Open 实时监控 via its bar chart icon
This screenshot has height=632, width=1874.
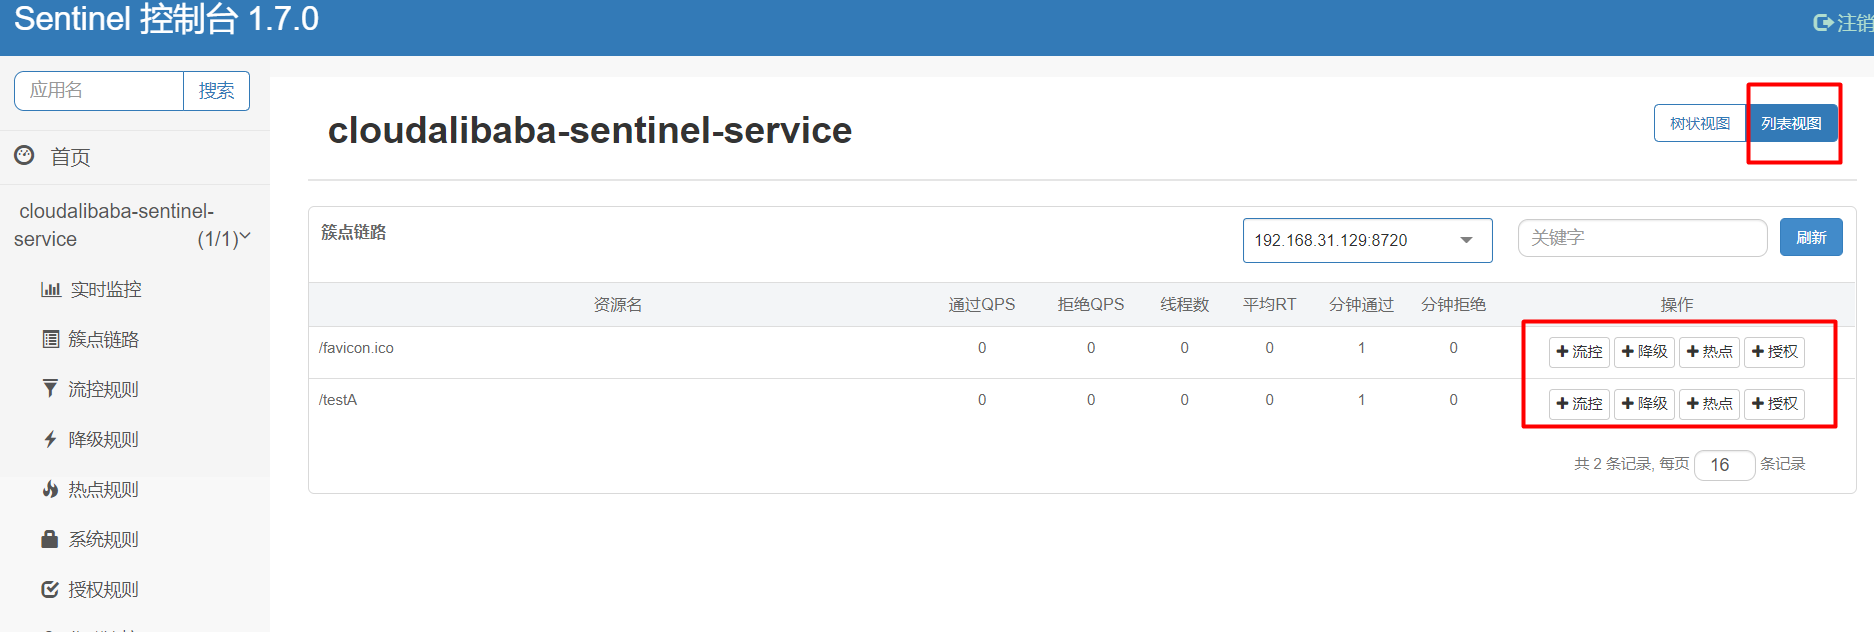pos(50,290)
